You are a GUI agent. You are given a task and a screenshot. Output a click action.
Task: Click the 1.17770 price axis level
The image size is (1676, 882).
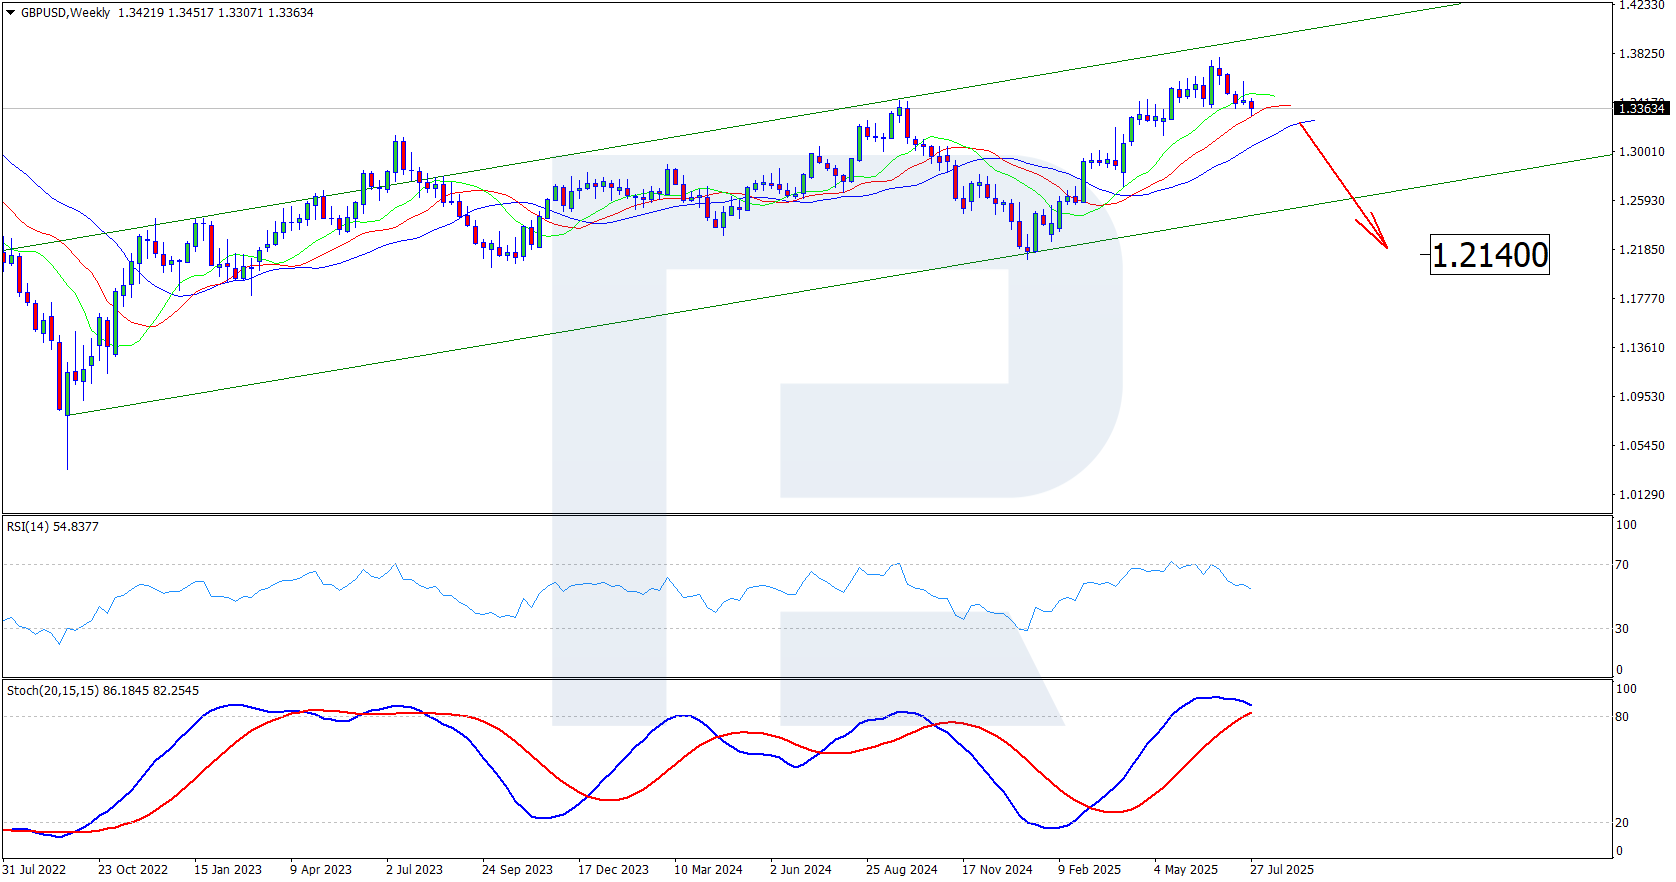click(1642, 299)
